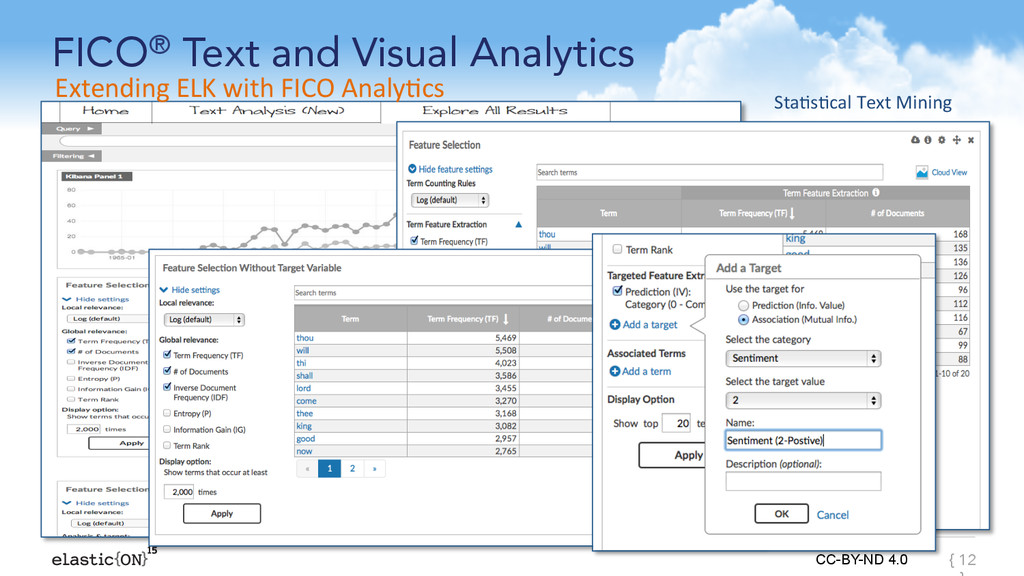Click Apply under Display Option in targeted panel
This screenshot has width=1024, height=576.
673,455
